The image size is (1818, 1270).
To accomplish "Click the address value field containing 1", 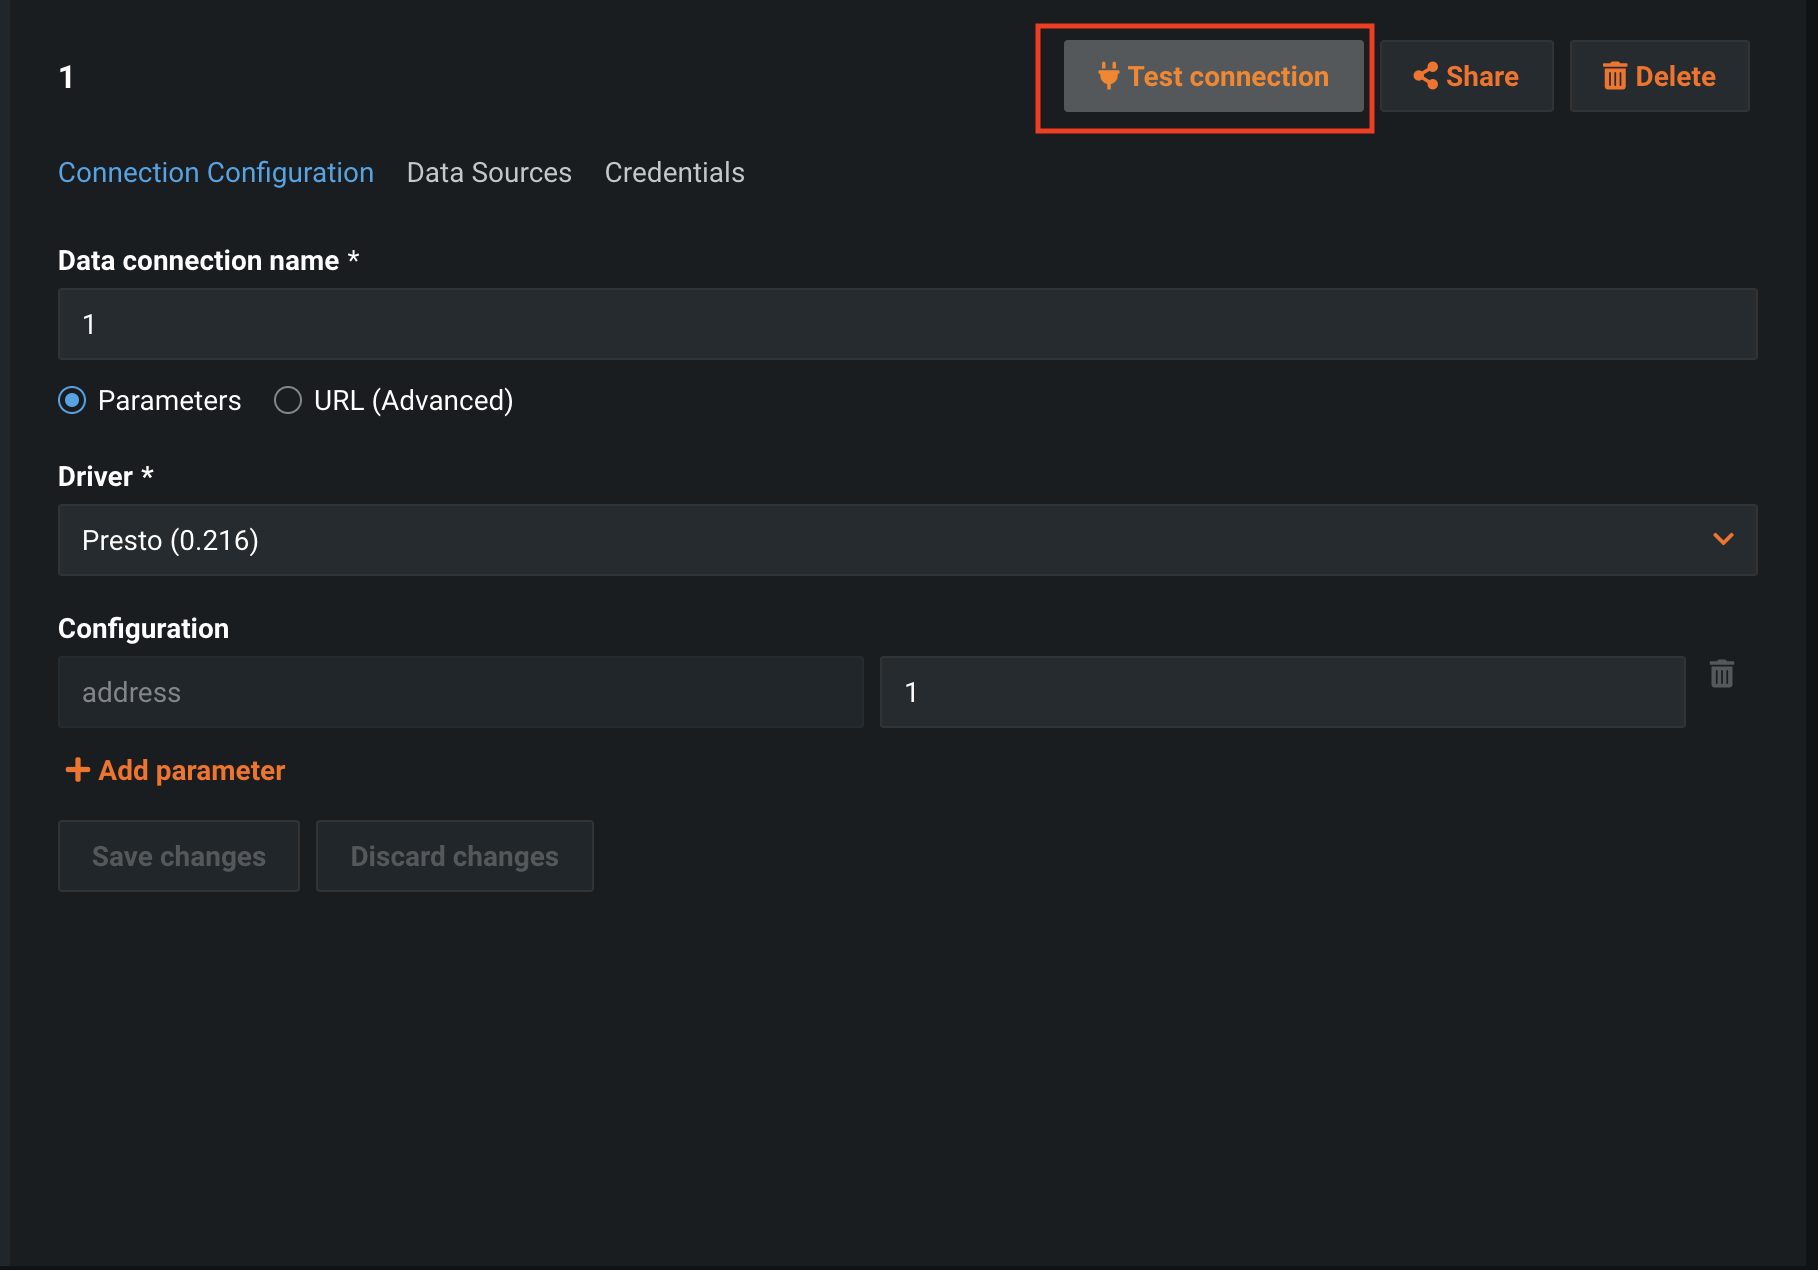I will pos(1282,692).
